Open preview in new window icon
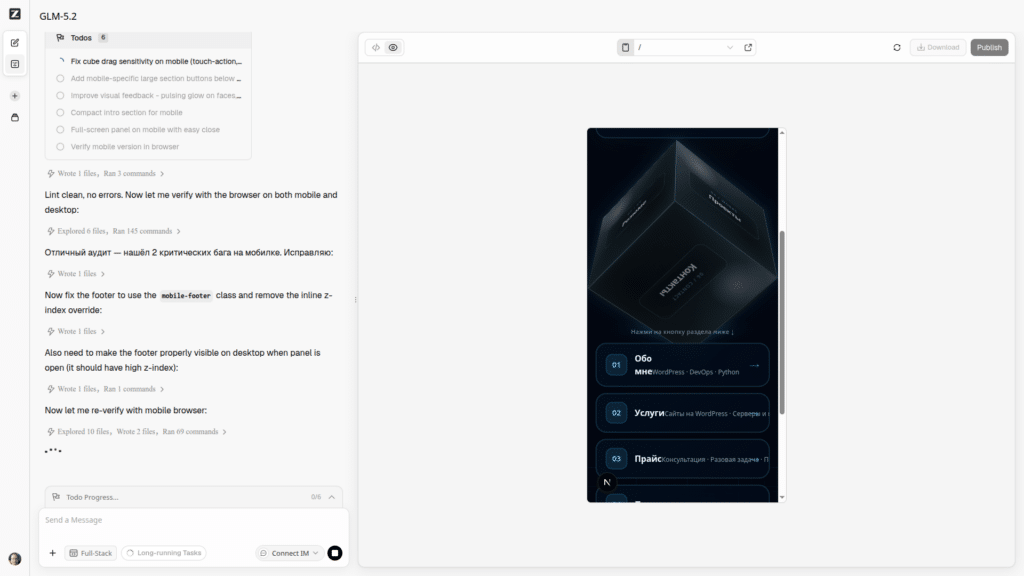Screen dimensions: 1024x576 (748, 48)
